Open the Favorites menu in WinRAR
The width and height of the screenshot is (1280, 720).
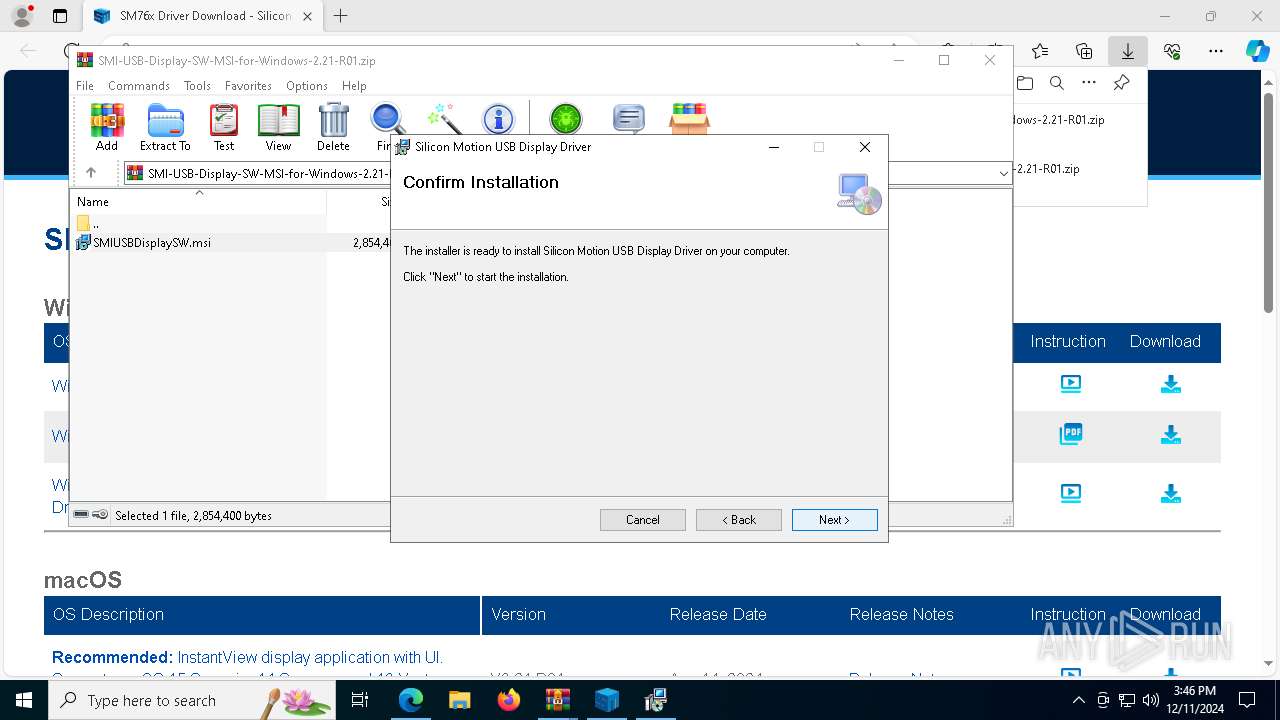(x=248, y=86)
